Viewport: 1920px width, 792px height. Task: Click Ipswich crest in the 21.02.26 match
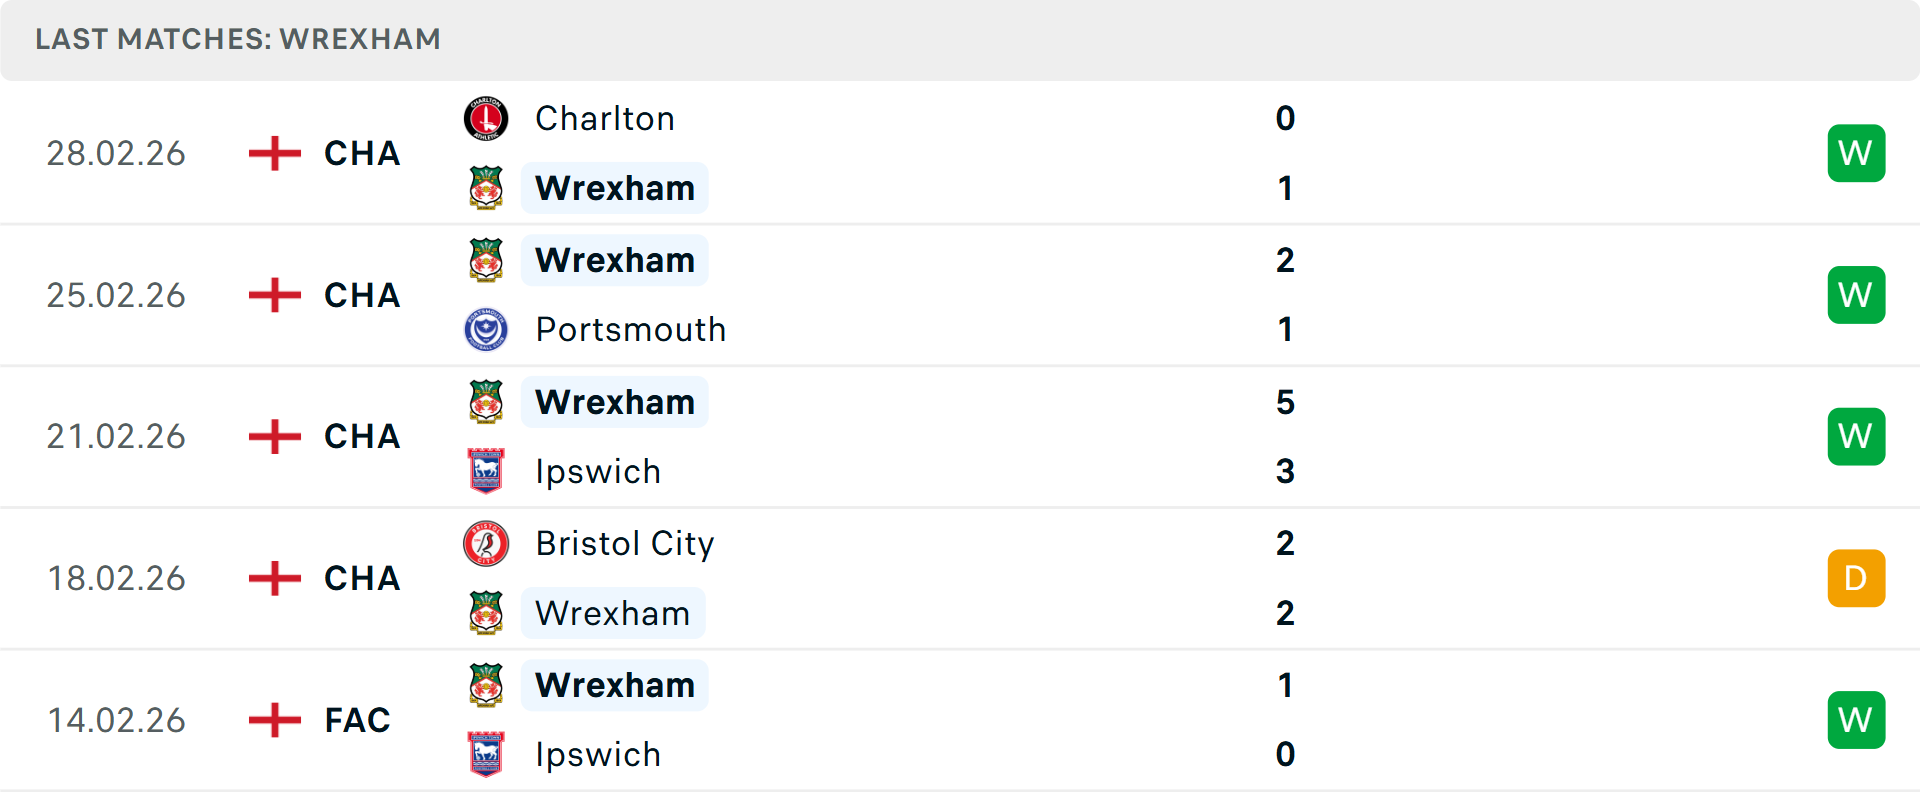pyautogui.click(x=486, y=471)
